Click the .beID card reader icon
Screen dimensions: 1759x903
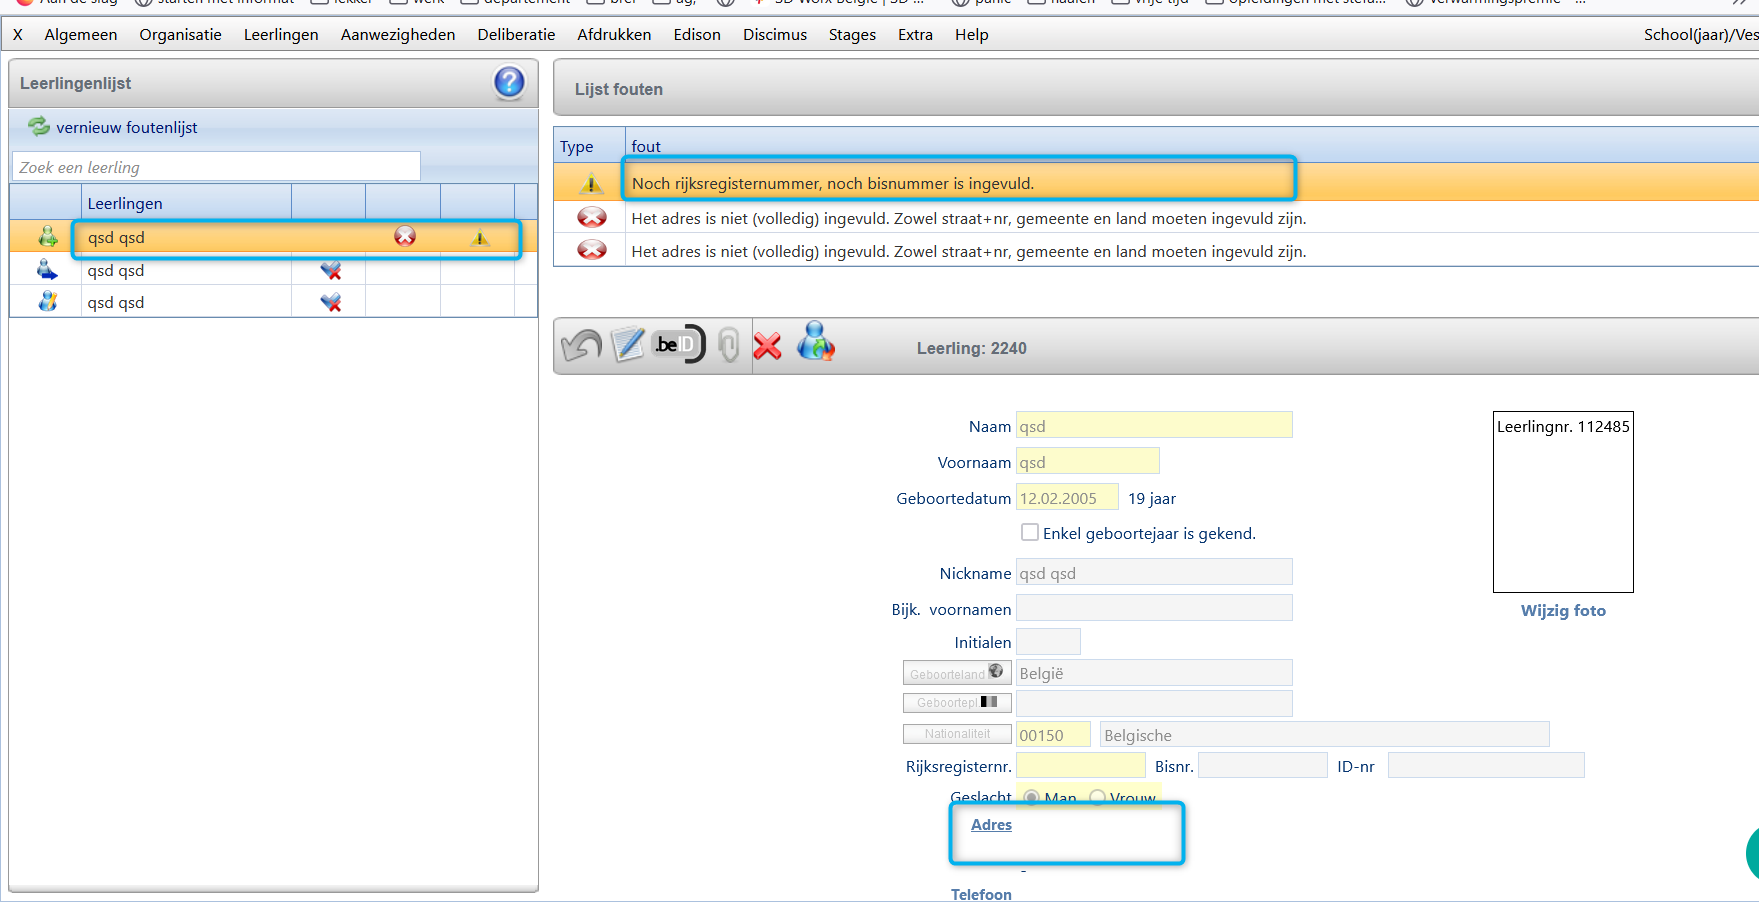tap(679, 345)
